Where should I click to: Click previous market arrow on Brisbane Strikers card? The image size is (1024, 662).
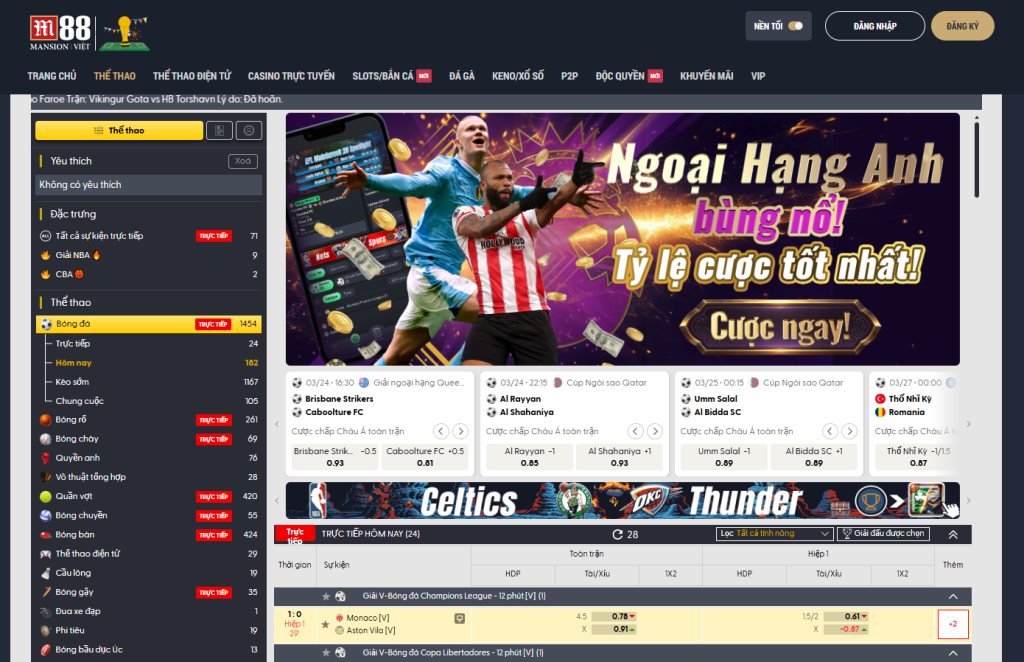click(x=441, y=431)
